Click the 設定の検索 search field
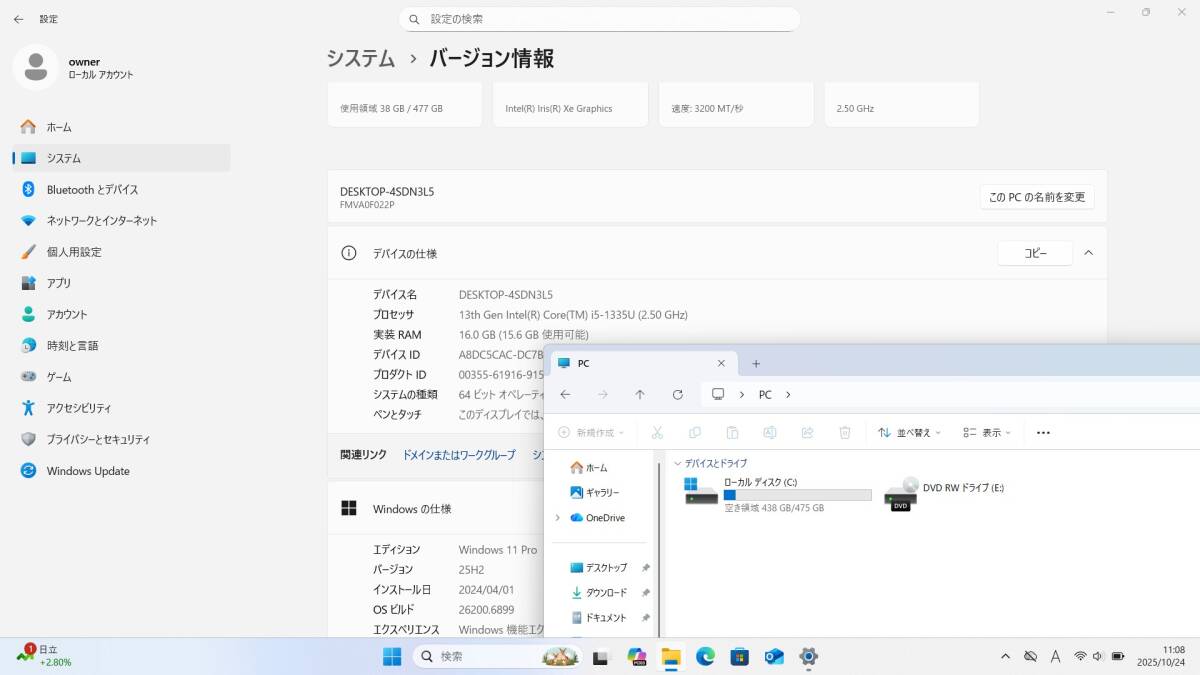The height and width of the screenshot is (675, 1200). pos(600,19)
